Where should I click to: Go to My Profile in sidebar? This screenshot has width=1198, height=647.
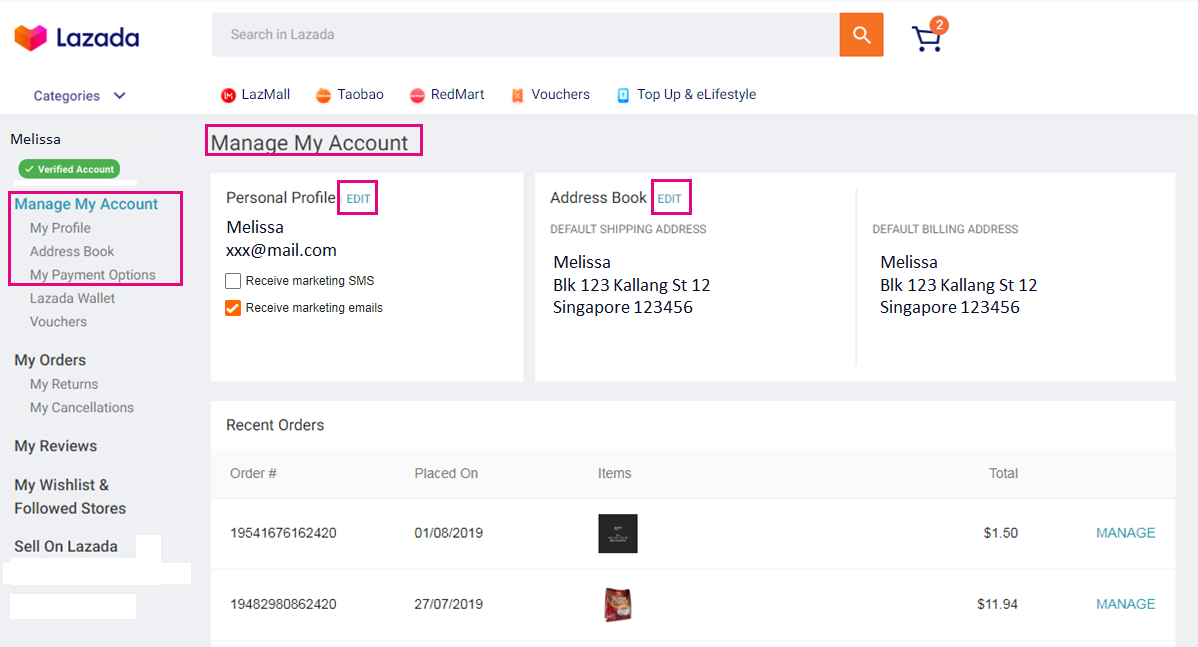pyautogui.click(x=60, y=228)
